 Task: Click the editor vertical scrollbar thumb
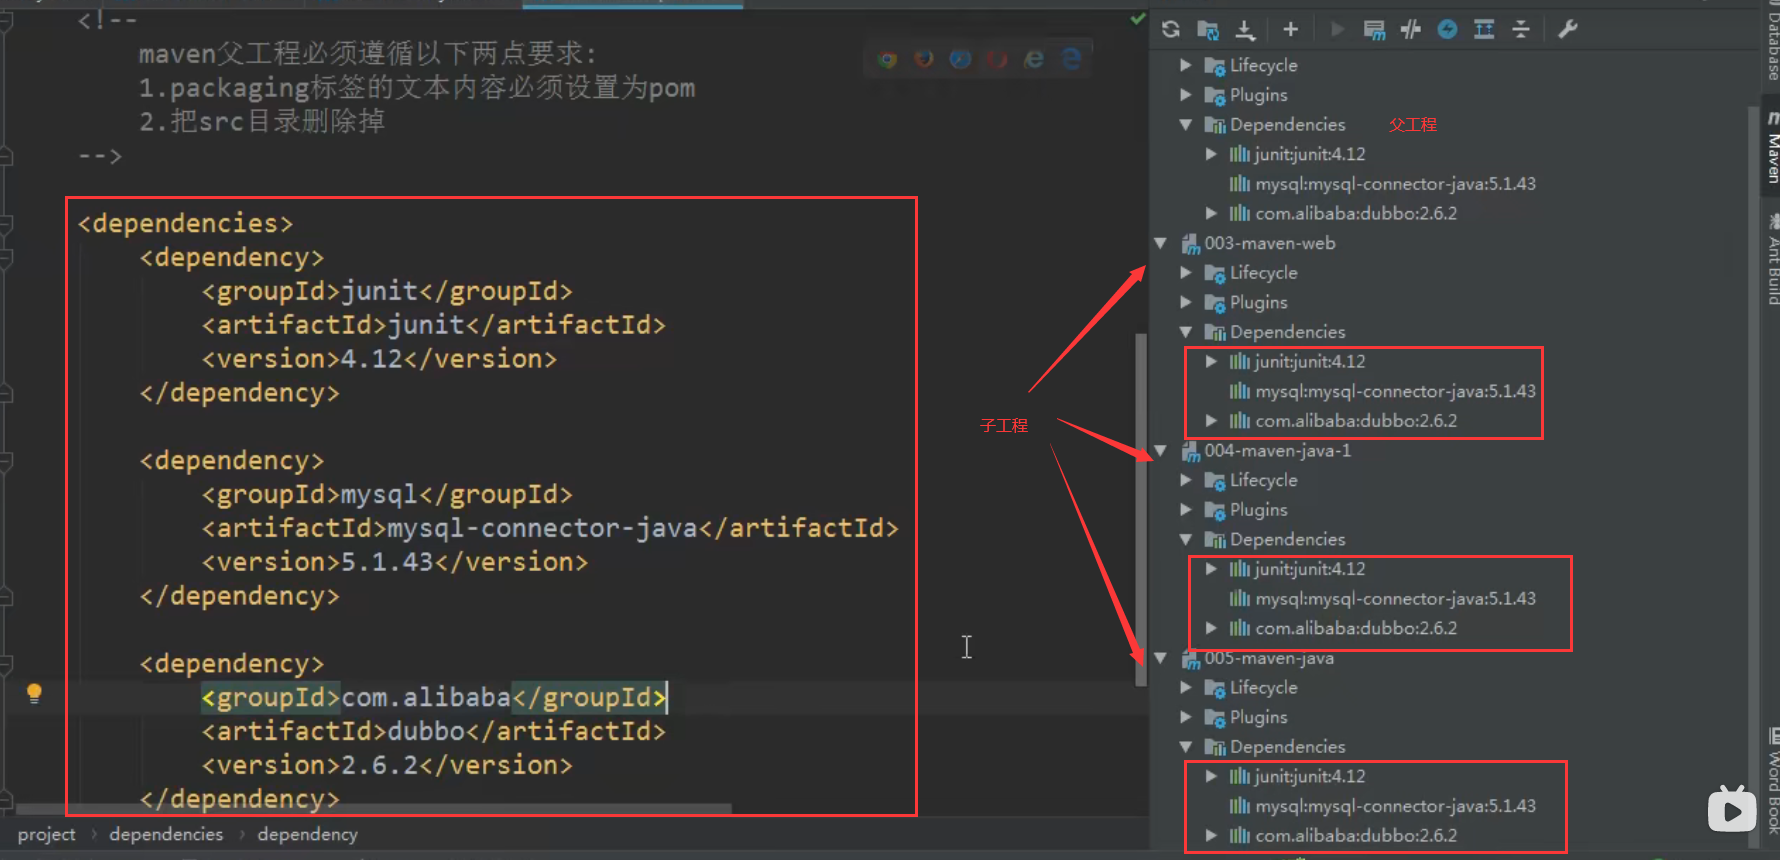coord(1141,510)
